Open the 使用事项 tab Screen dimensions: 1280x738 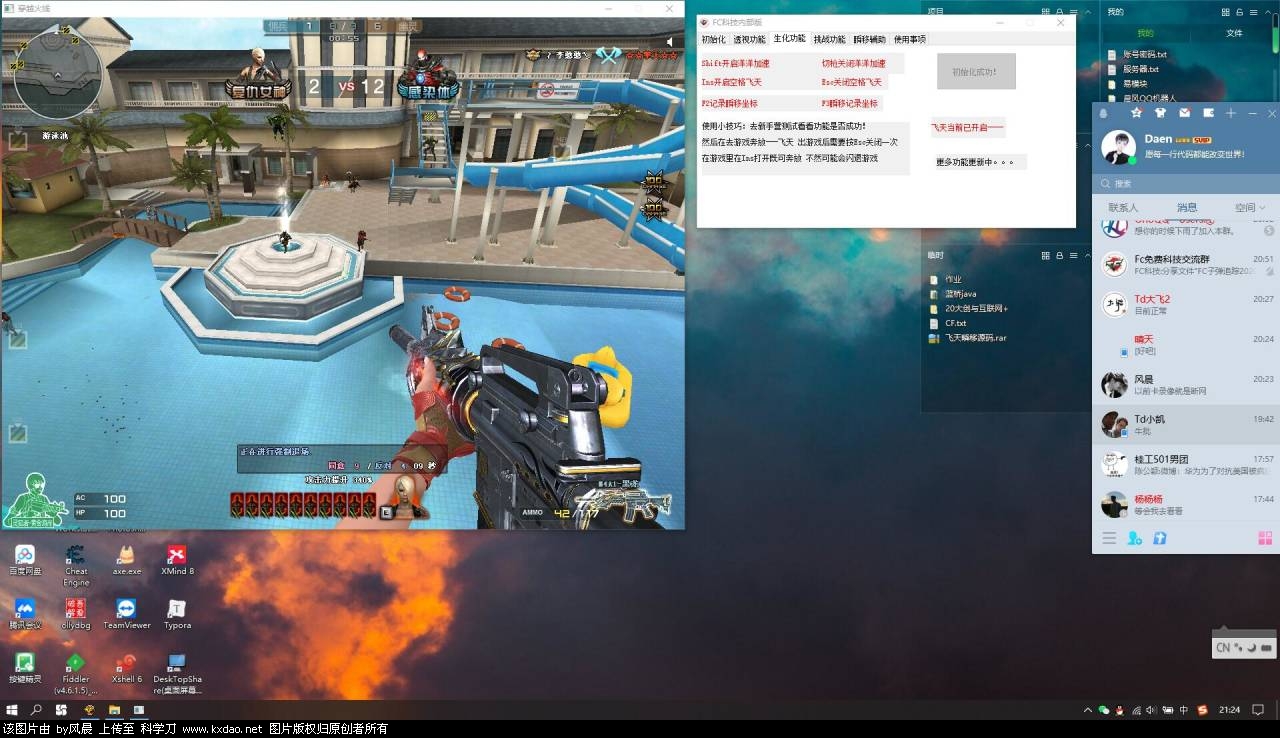click(909, 39)
